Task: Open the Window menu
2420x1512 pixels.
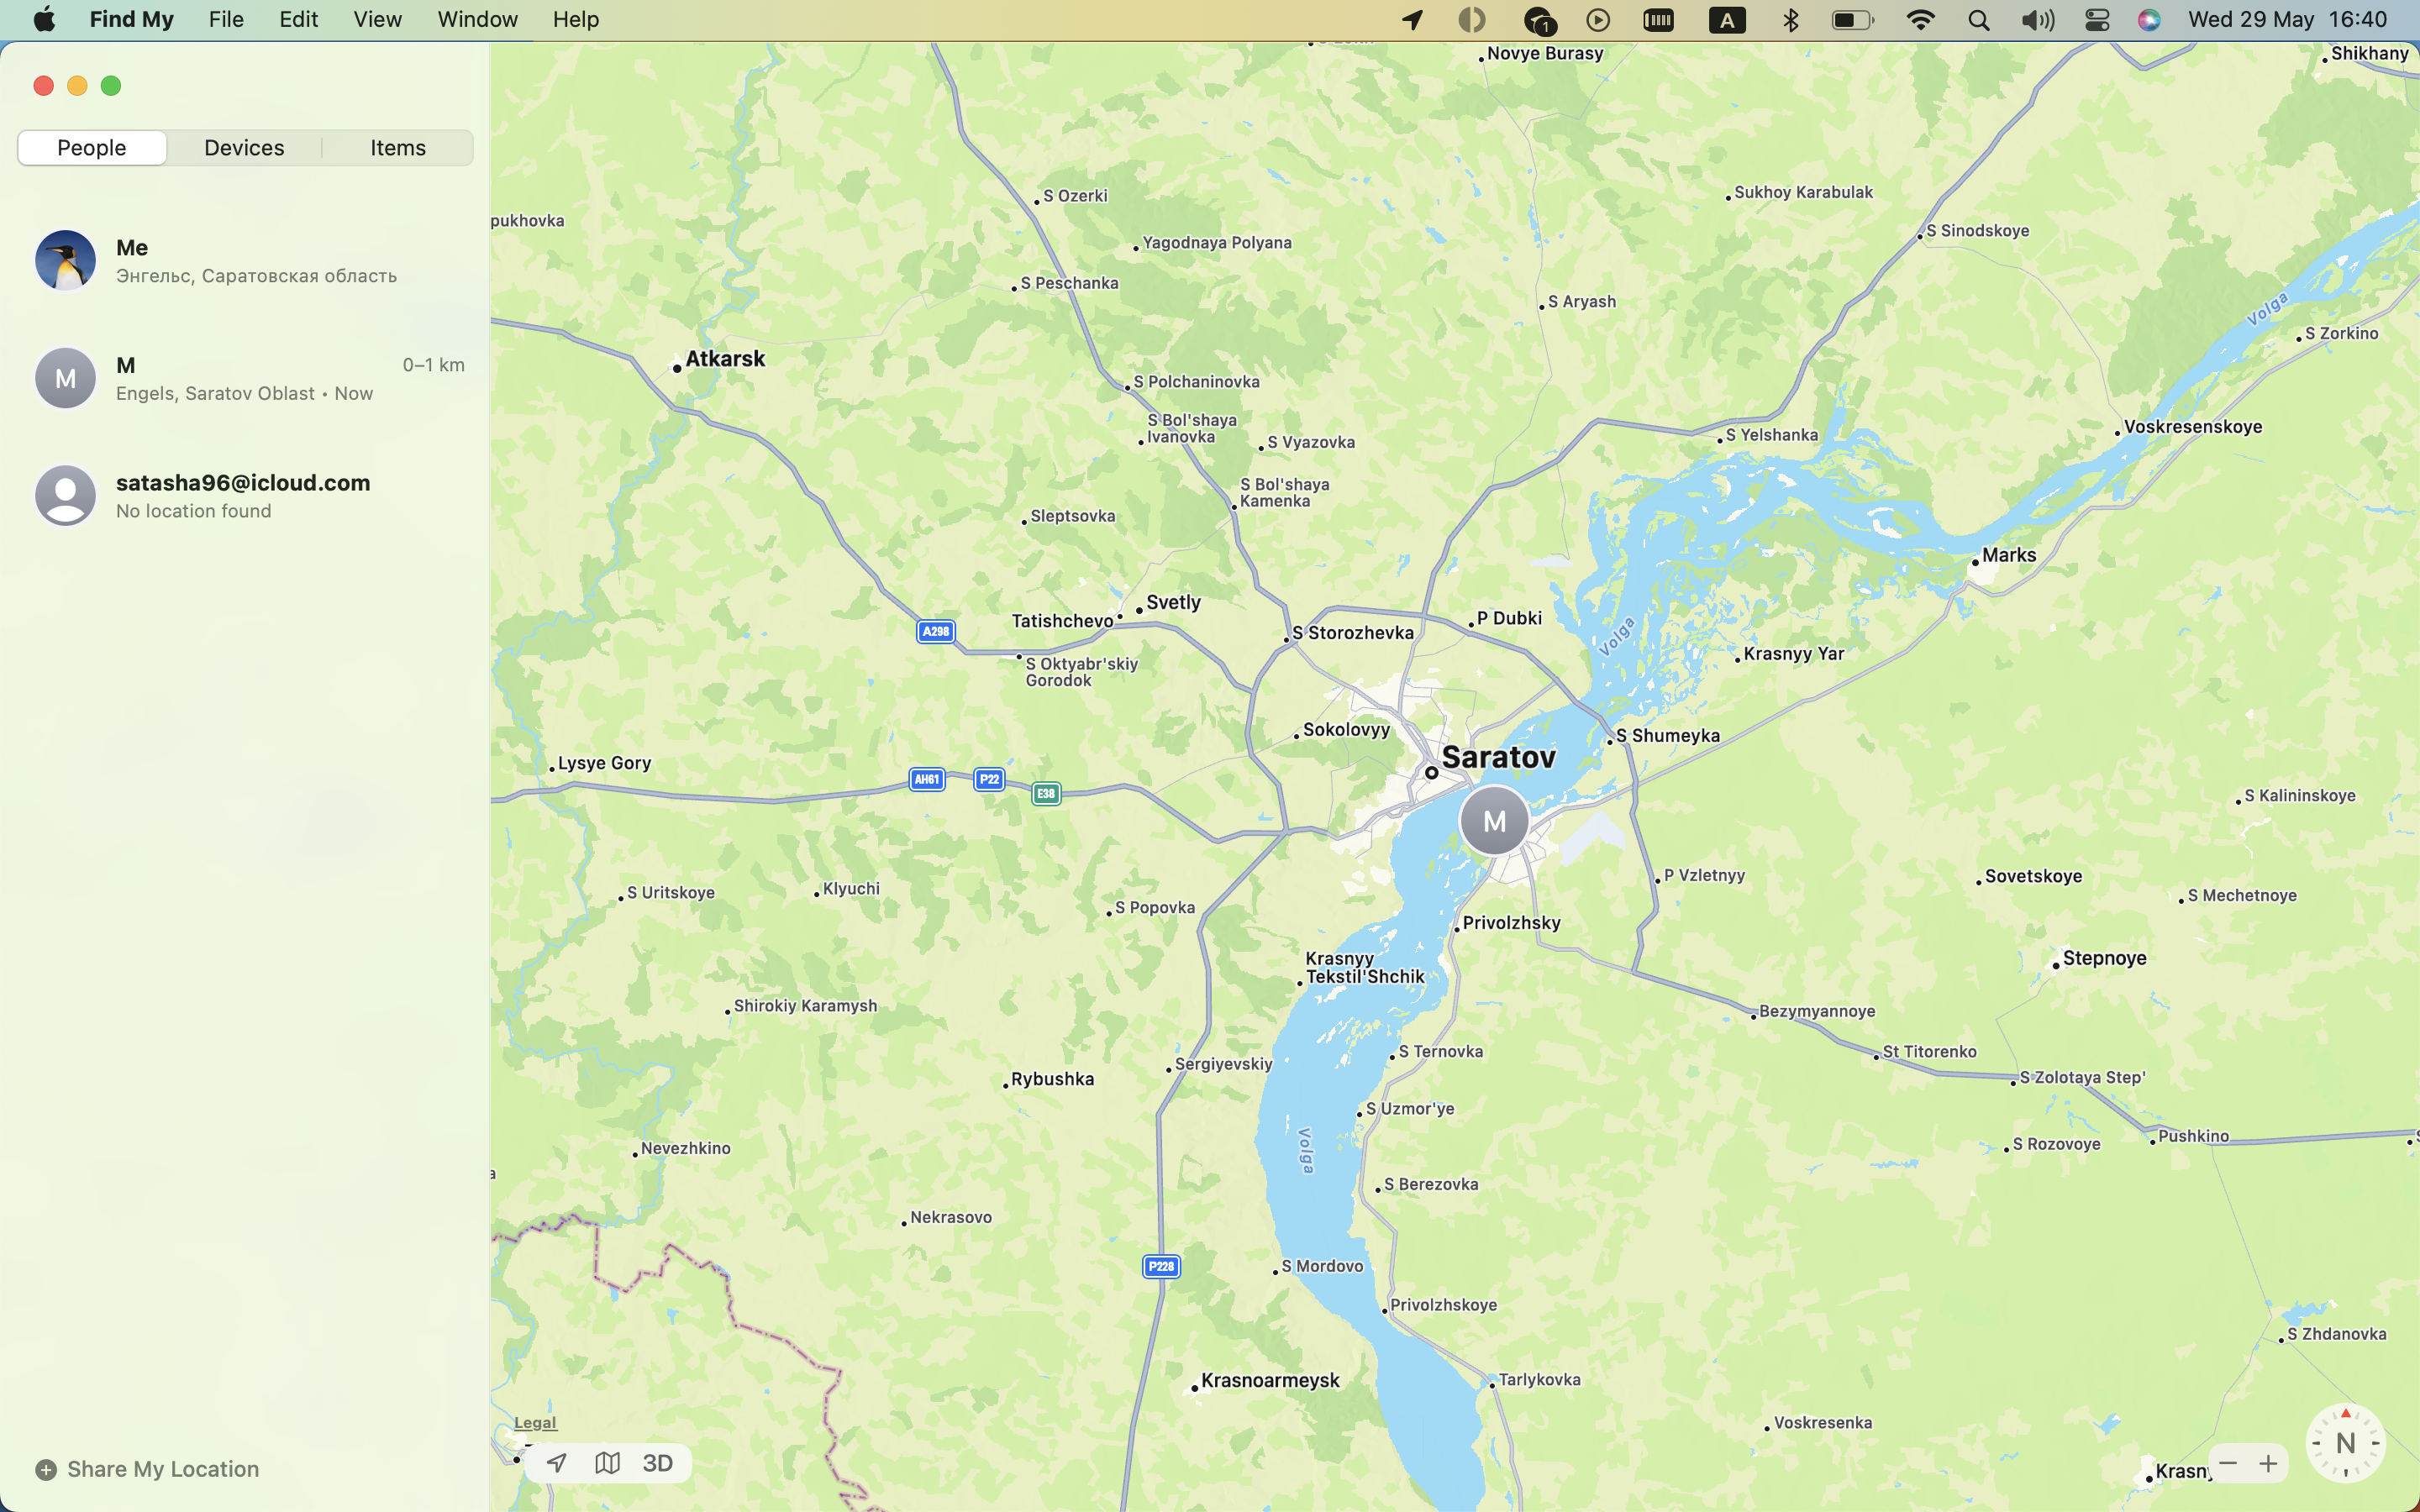Action: click(477, 19)
